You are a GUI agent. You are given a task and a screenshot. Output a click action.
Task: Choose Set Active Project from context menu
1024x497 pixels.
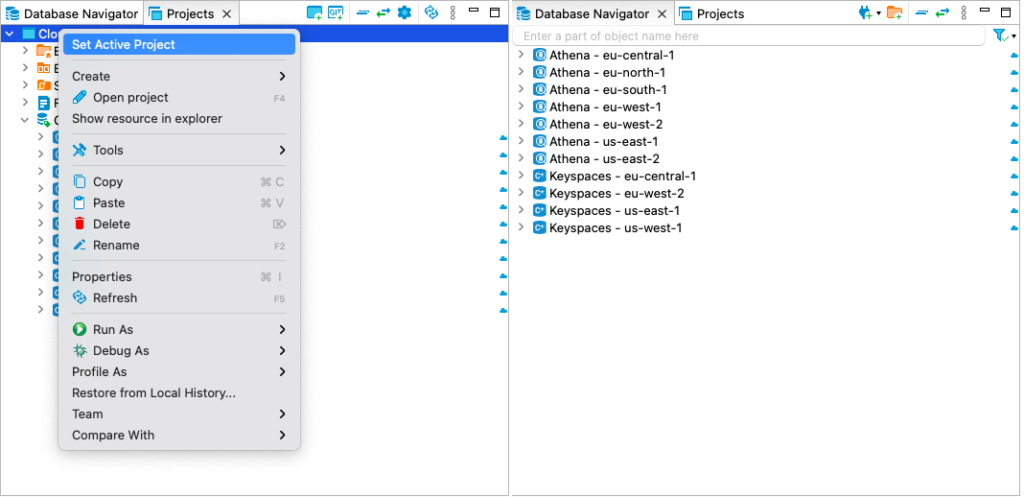tap(179, 44)
